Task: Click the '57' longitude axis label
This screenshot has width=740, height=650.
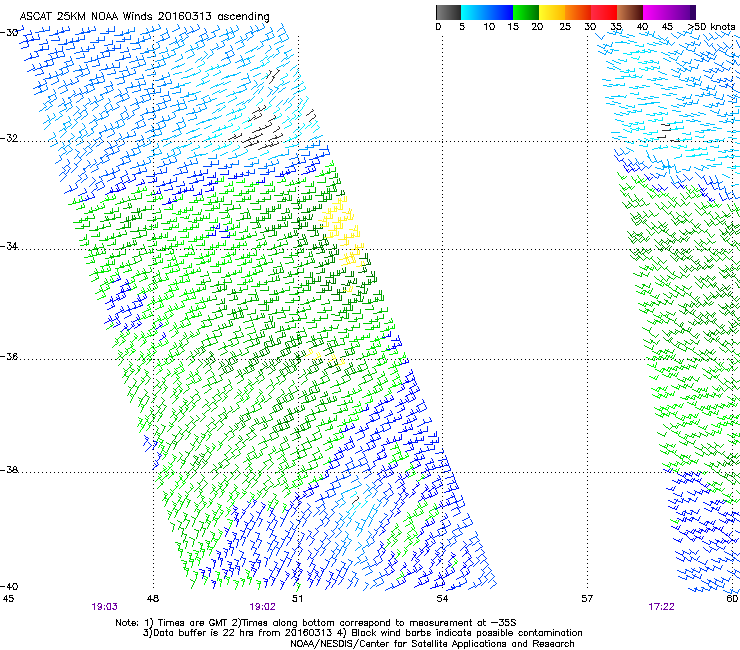Action: coord(587,599)
